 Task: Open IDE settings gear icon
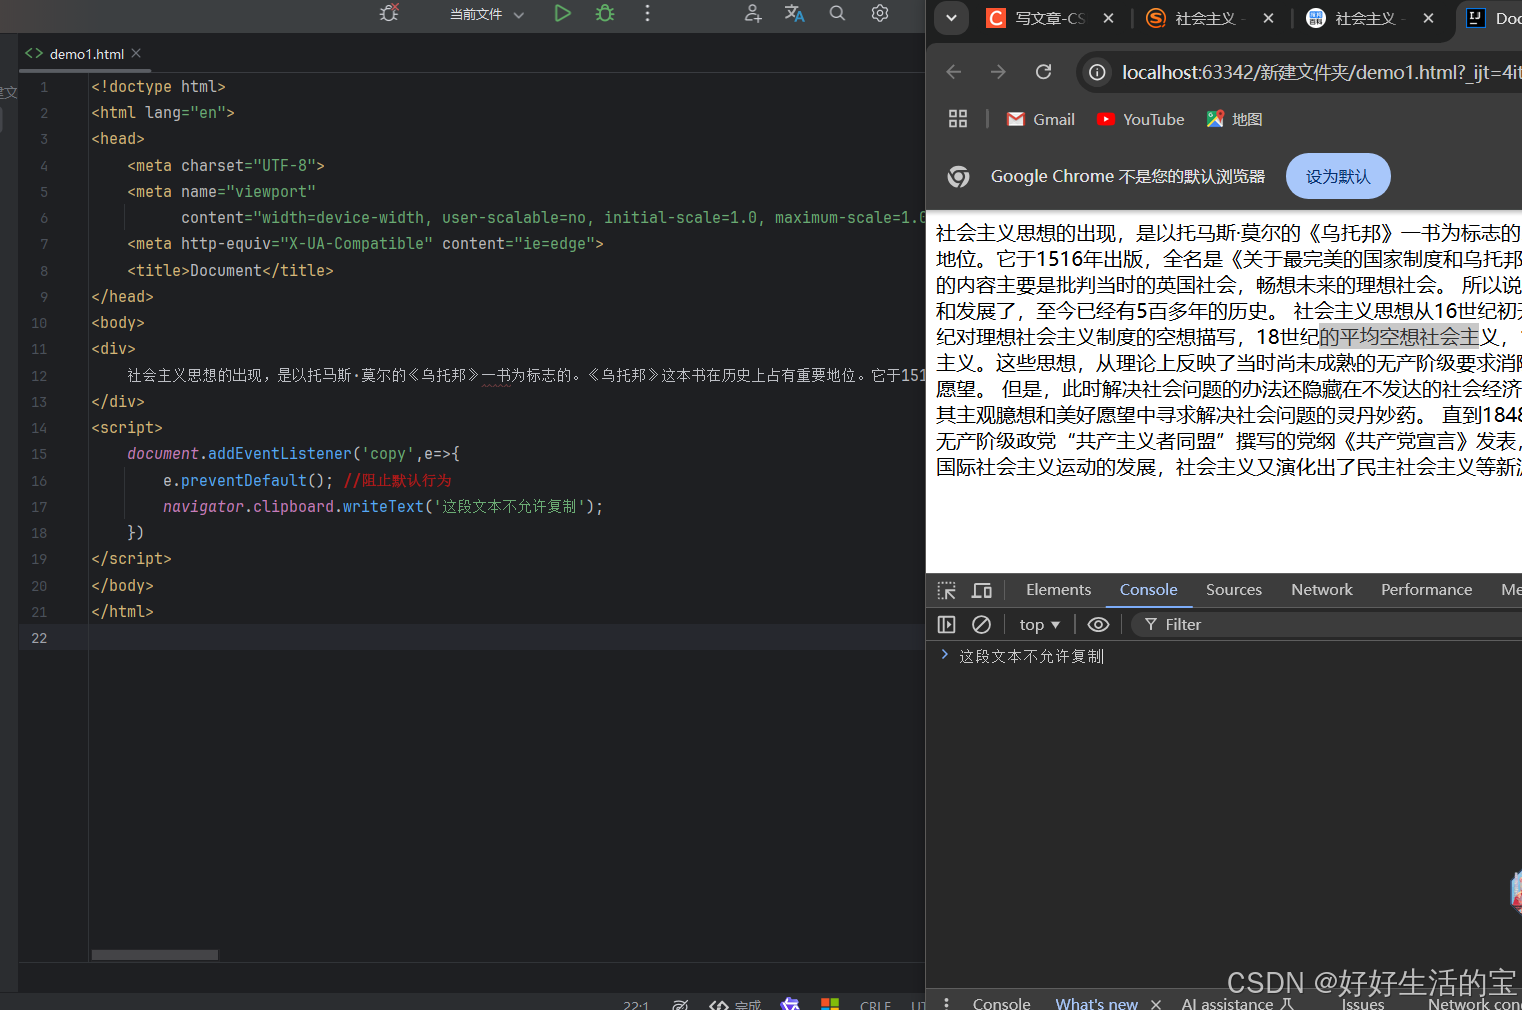pos(880,13)
